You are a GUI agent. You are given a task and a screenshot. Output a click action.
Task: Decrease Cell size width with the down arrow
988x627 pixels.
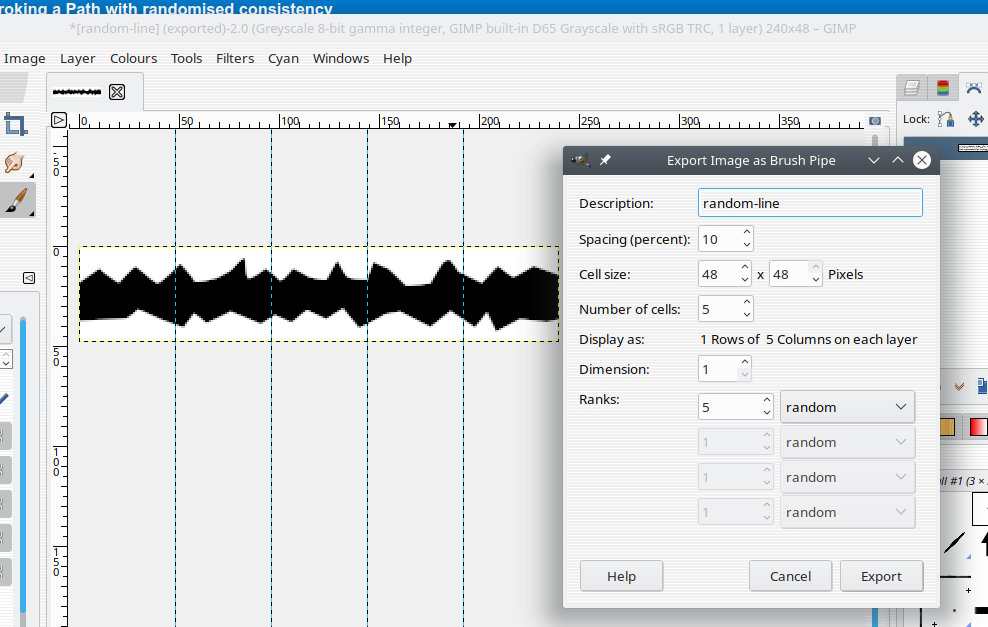click(745, 280)
